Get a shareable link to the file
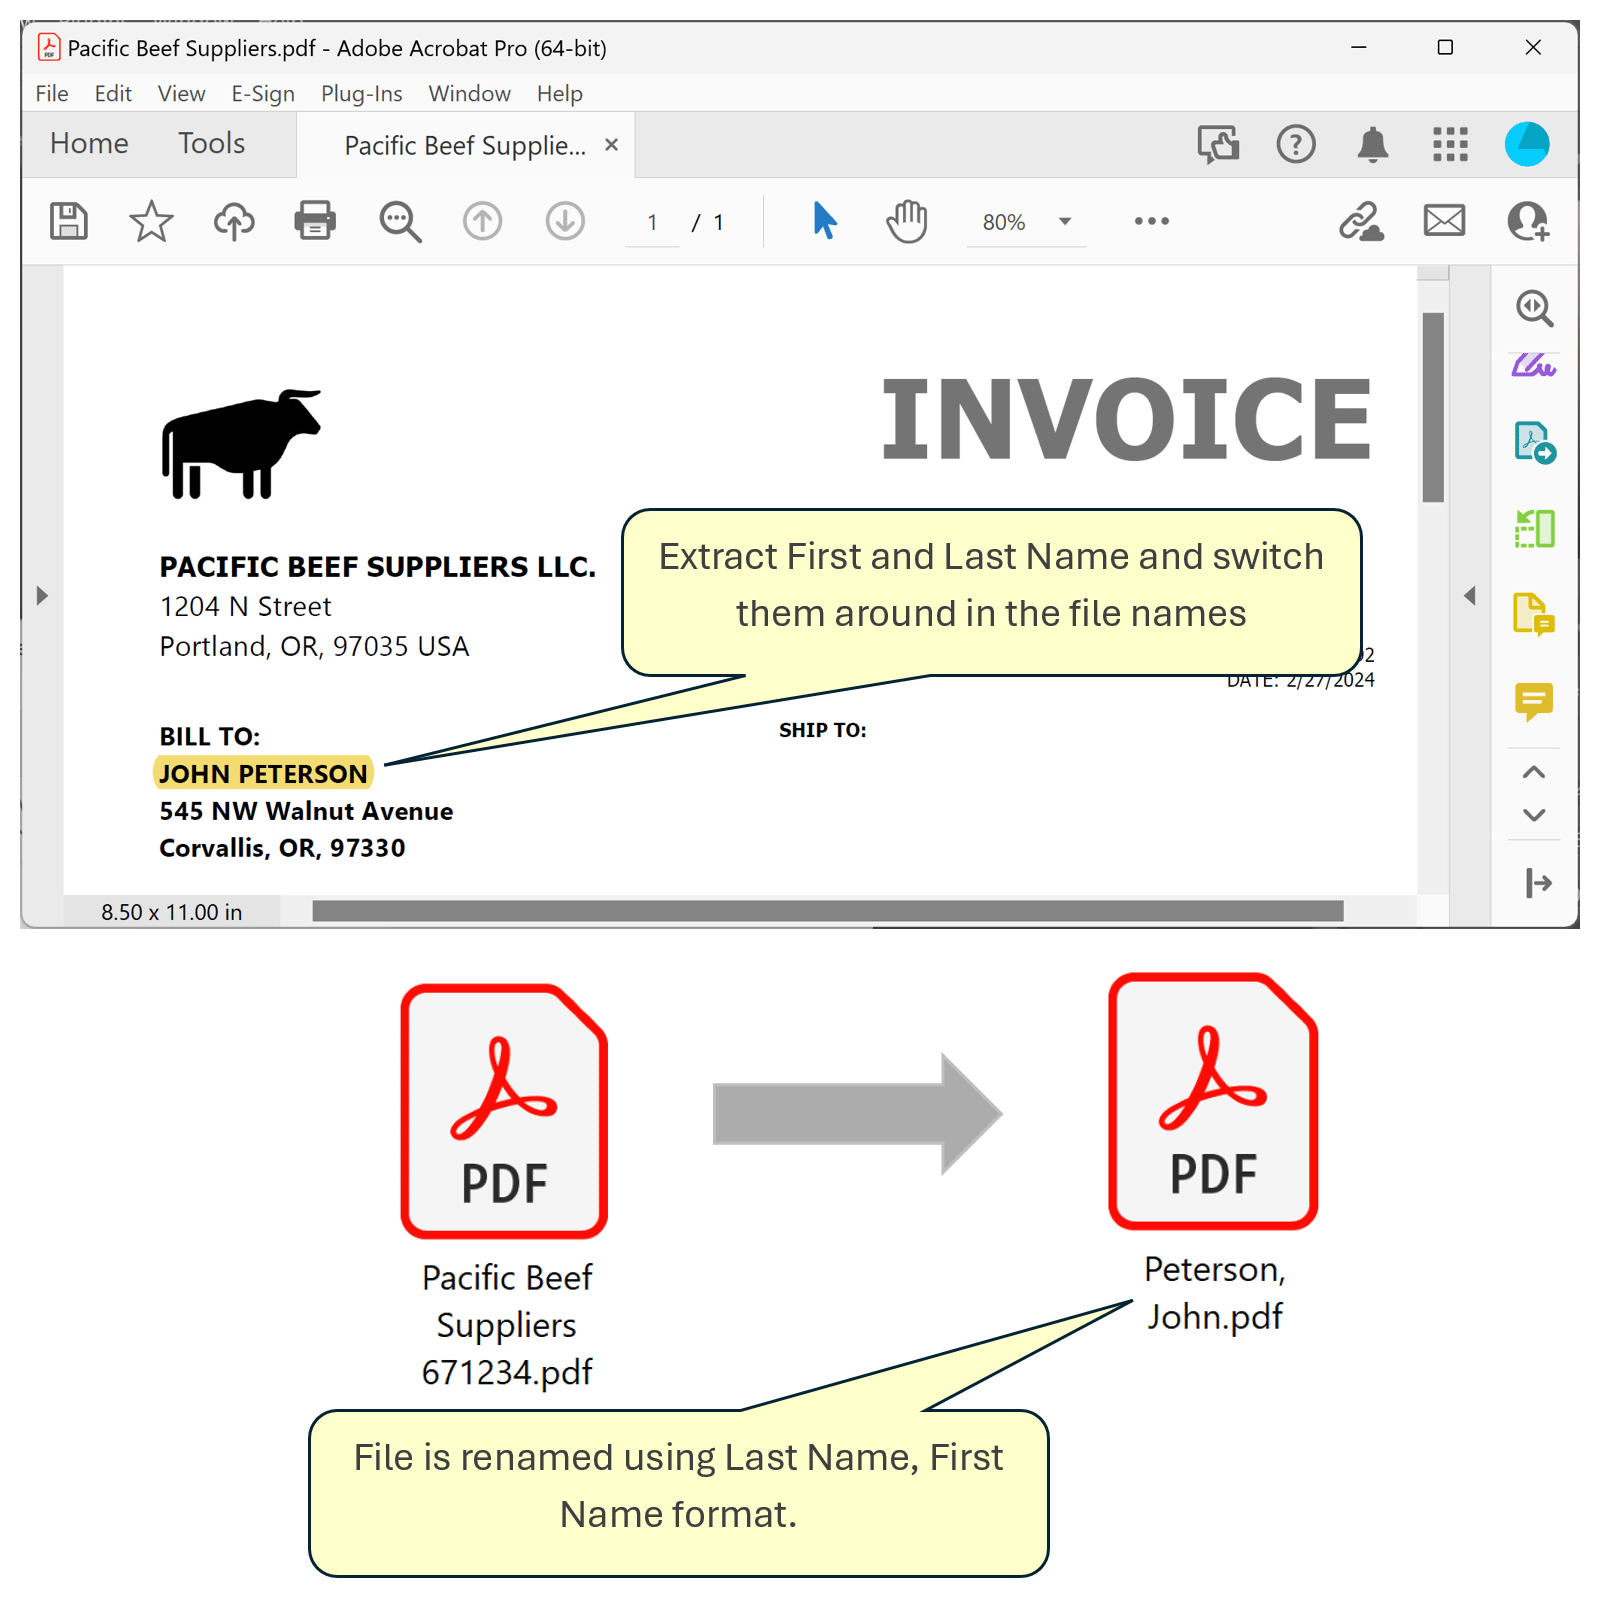Image resolution: width=1610 pixels, height=1614 pixels. coord(1365,222)
